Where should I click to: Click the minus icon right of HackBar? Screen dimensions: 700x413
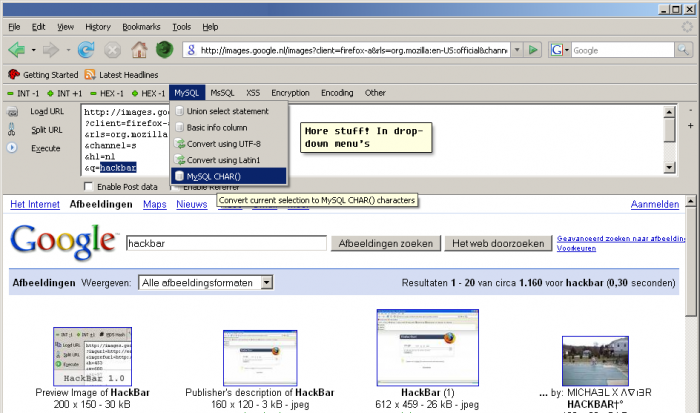(691, 110)
